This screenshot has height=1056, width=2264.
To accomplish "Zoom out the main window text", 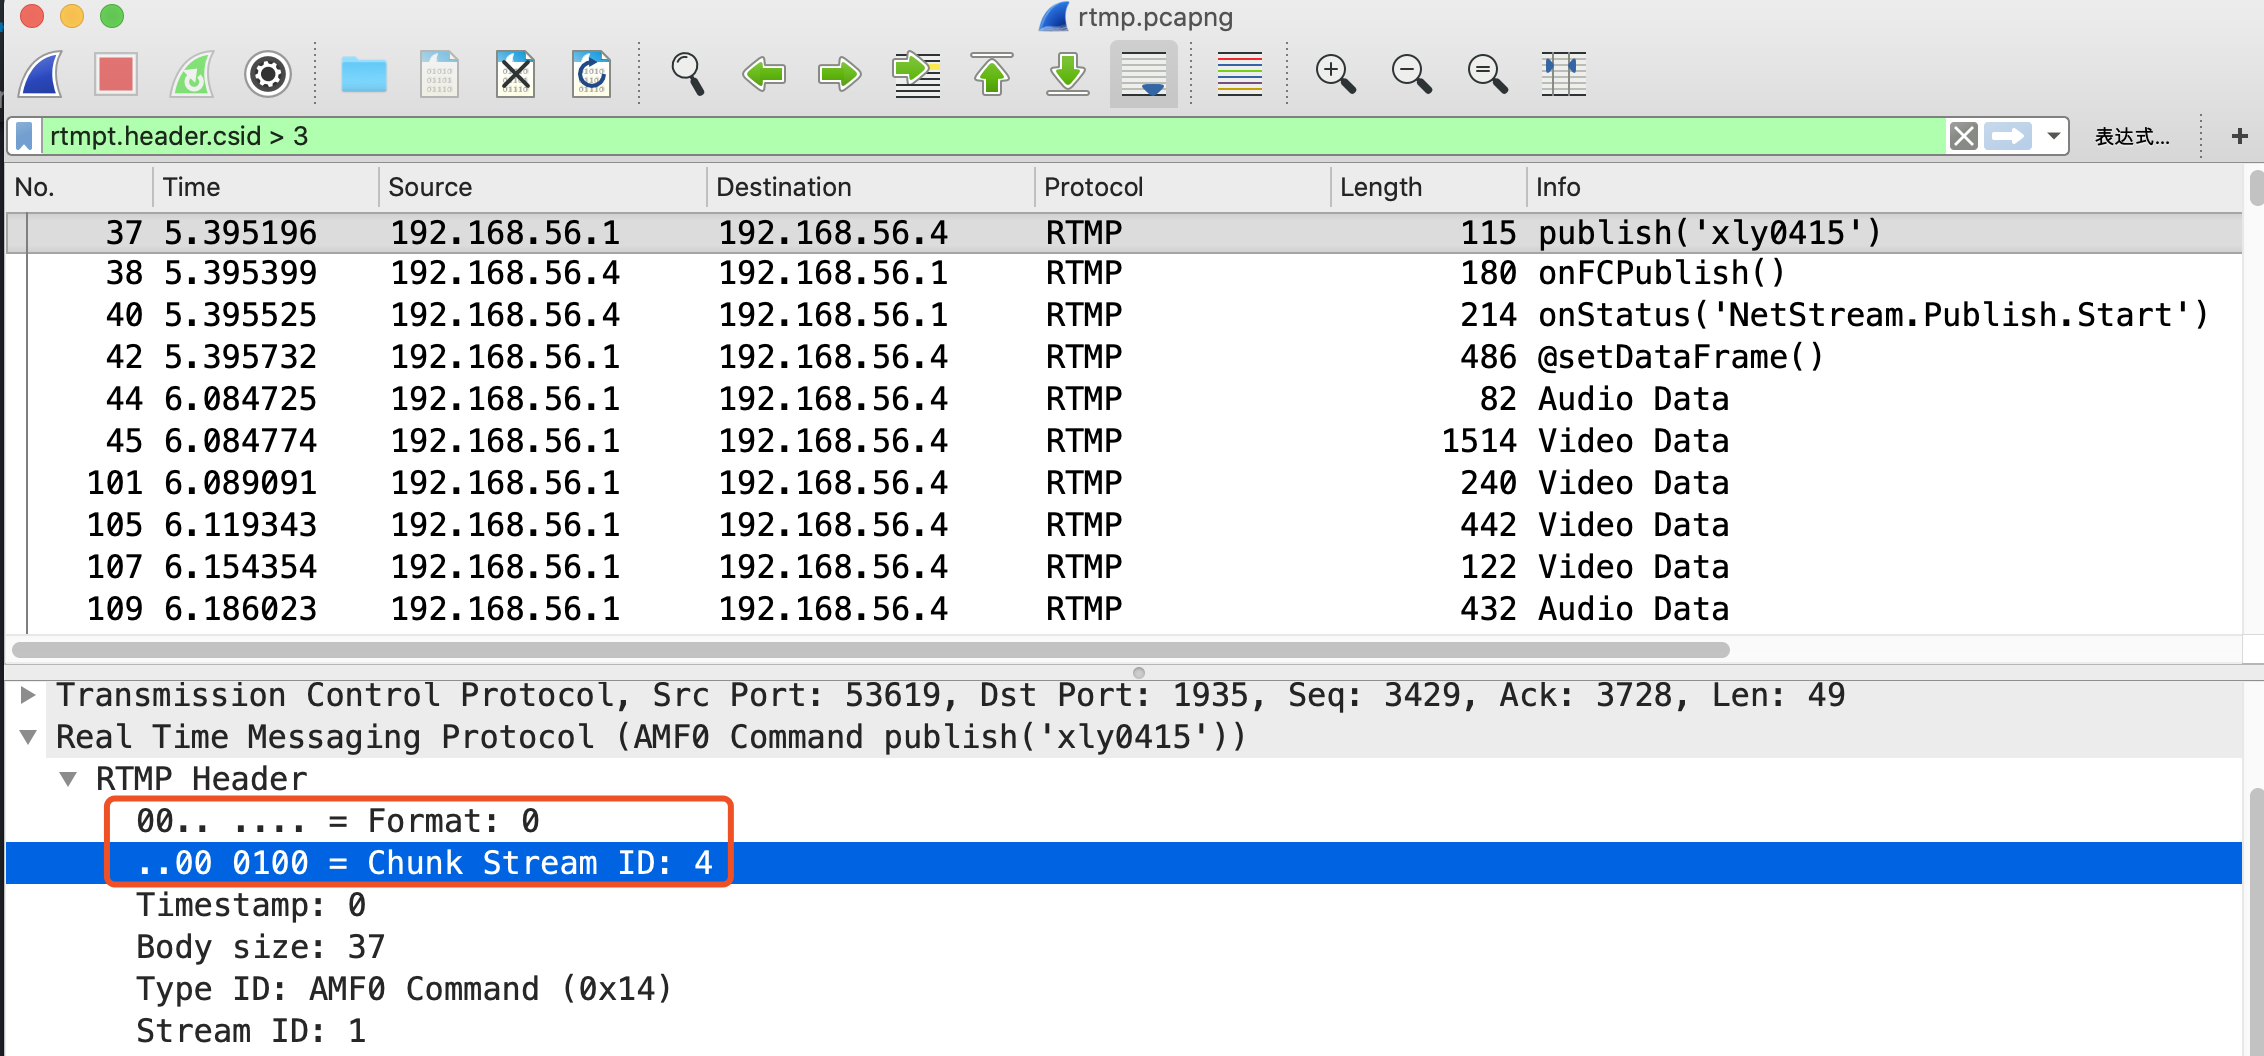I will [x=1412, y=74].
